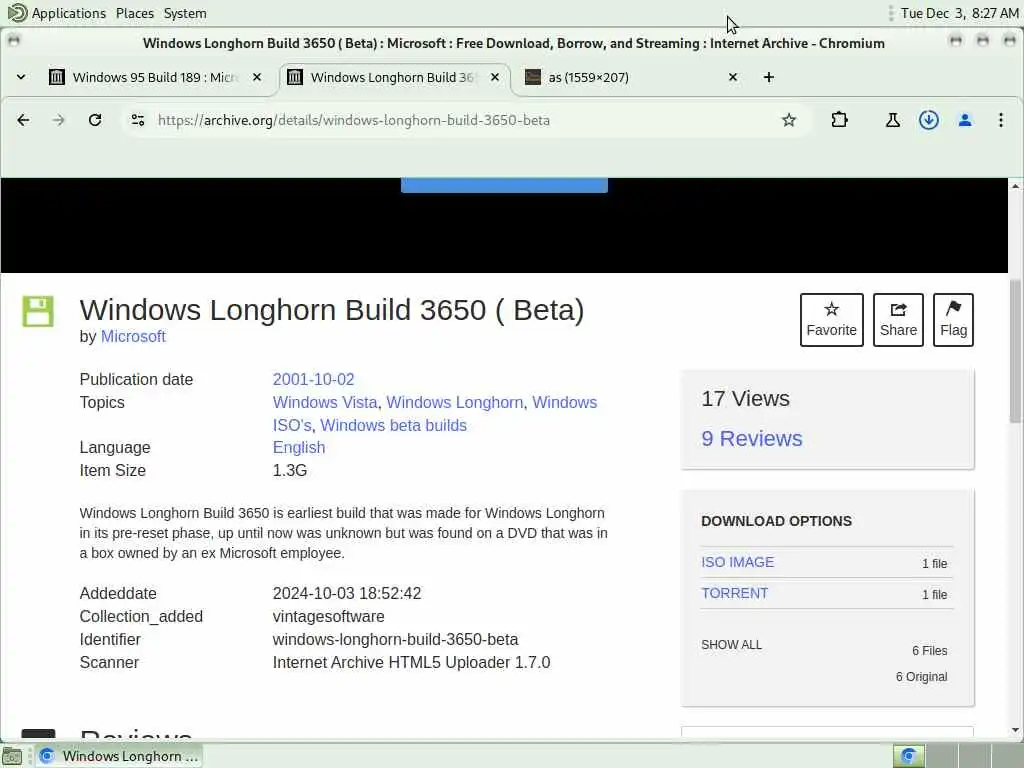Image resolution: width=1024 pixels, height=768 pixels.
Task: Click SHOW ALL download files
Action: [731, 645]
